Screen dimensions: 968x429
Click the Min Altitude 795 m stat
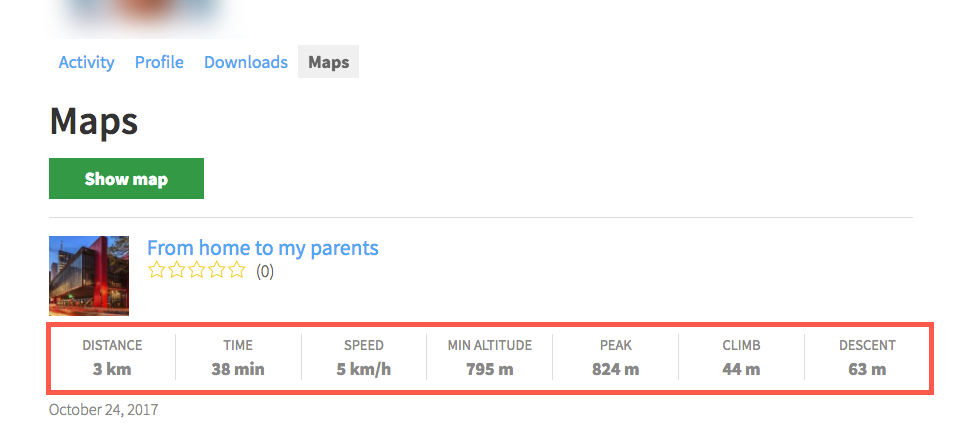[x=490, y=357]
